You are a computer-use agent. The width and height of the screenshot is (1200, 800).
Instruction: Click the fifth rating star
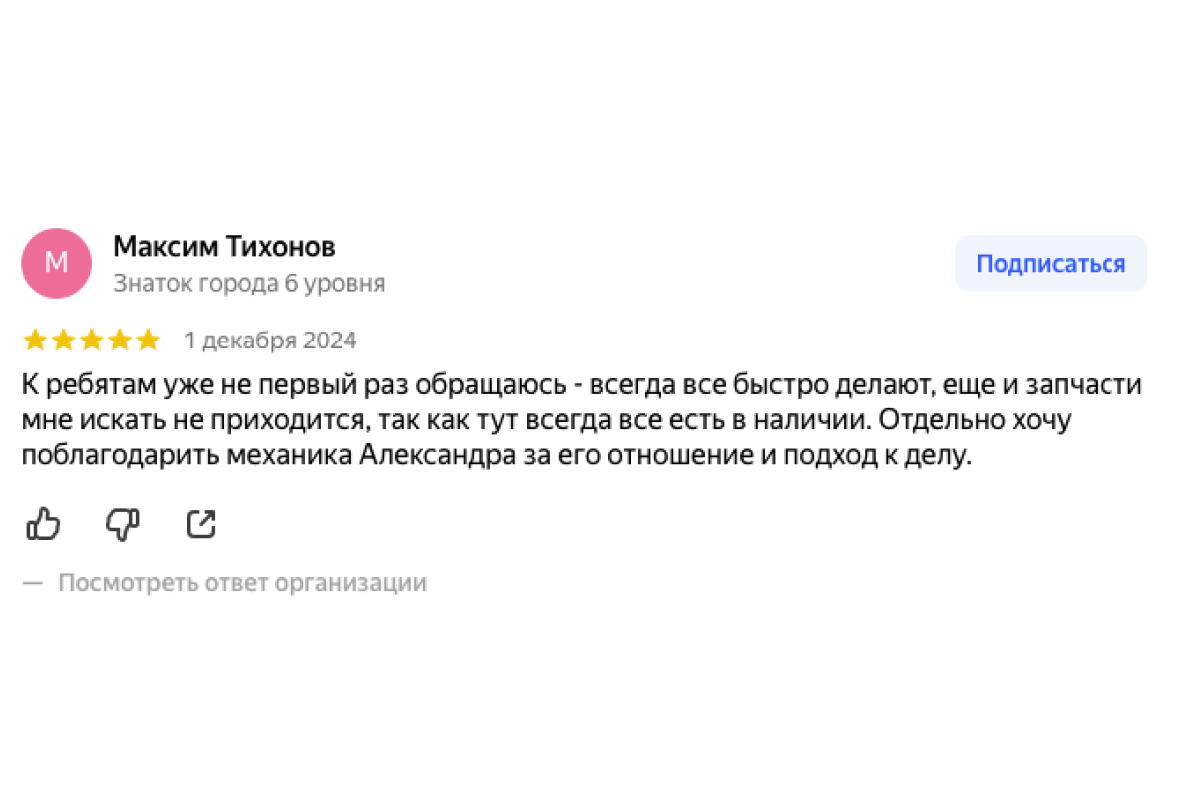pyautogui.click(x=147, y=341)
